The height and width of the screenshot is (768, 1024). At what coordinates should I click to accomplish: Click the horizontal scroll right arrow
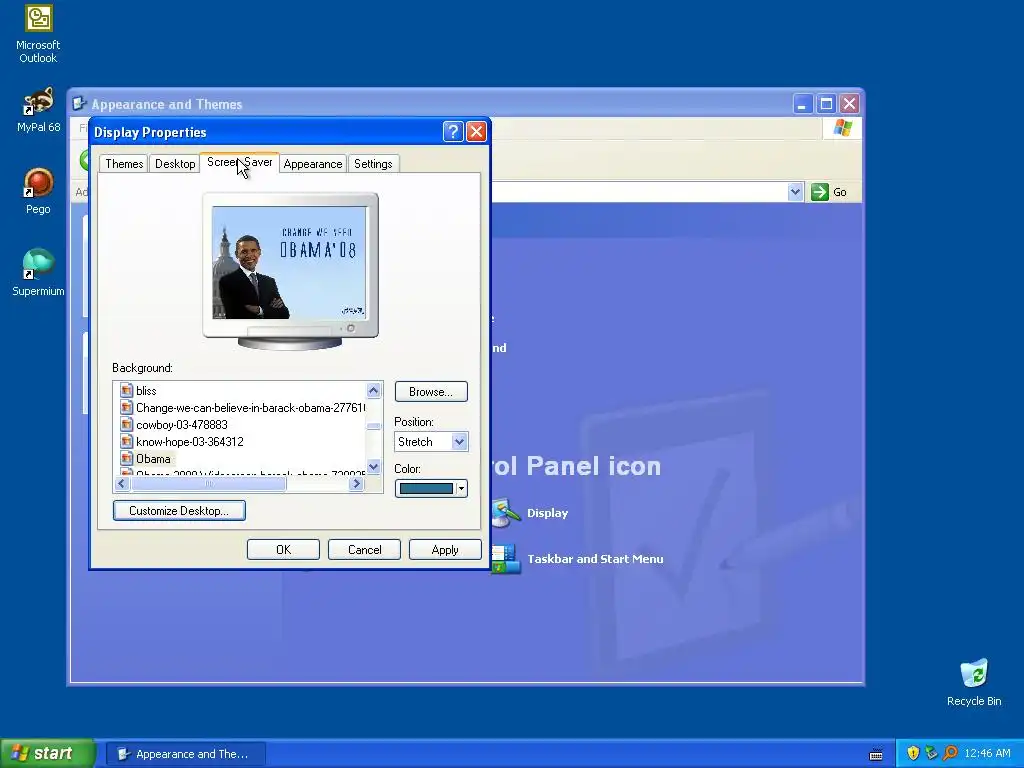pyautogui.click(x=356, y=484)
